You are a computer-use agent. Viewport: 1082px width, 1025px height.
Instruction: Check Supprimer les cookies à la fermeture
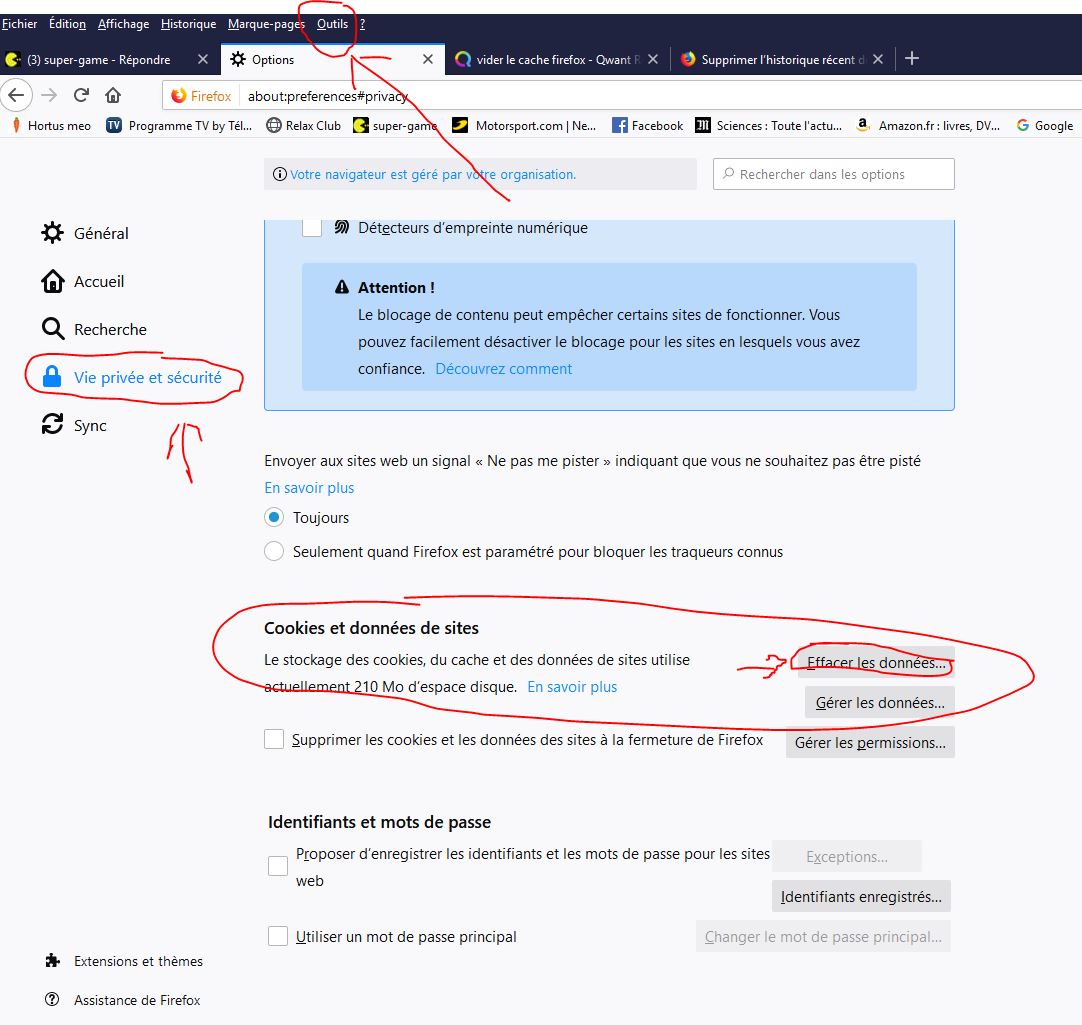pyautogui.click(x=274, y=740)
